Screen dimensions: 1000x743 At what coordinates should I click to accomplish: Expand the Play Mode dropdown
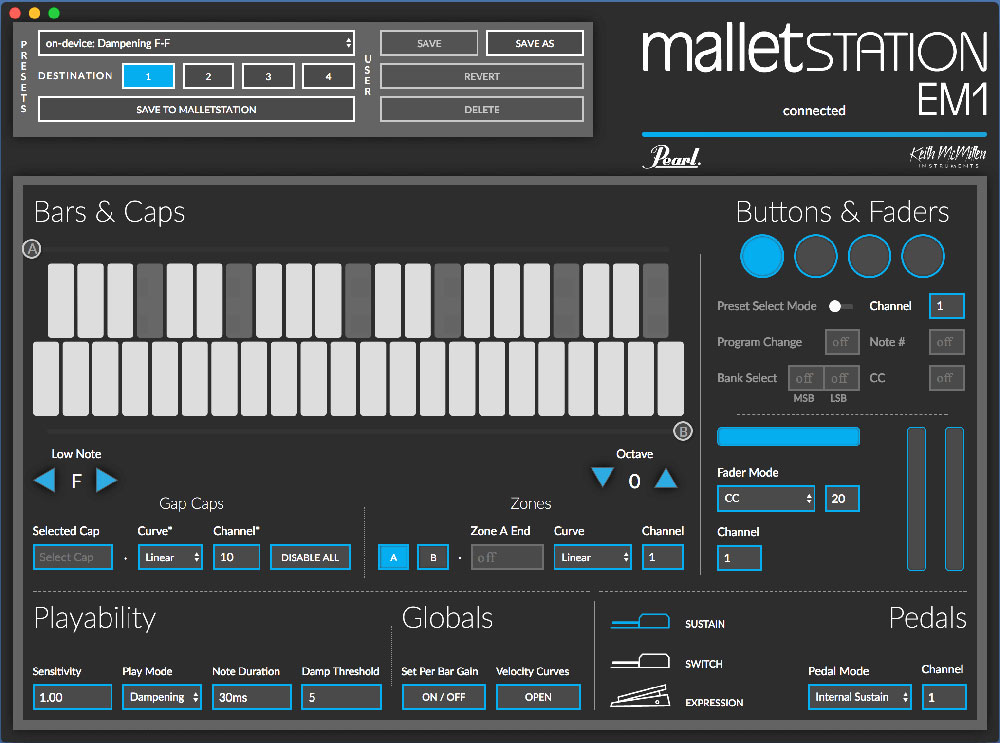tap(162, 697)
